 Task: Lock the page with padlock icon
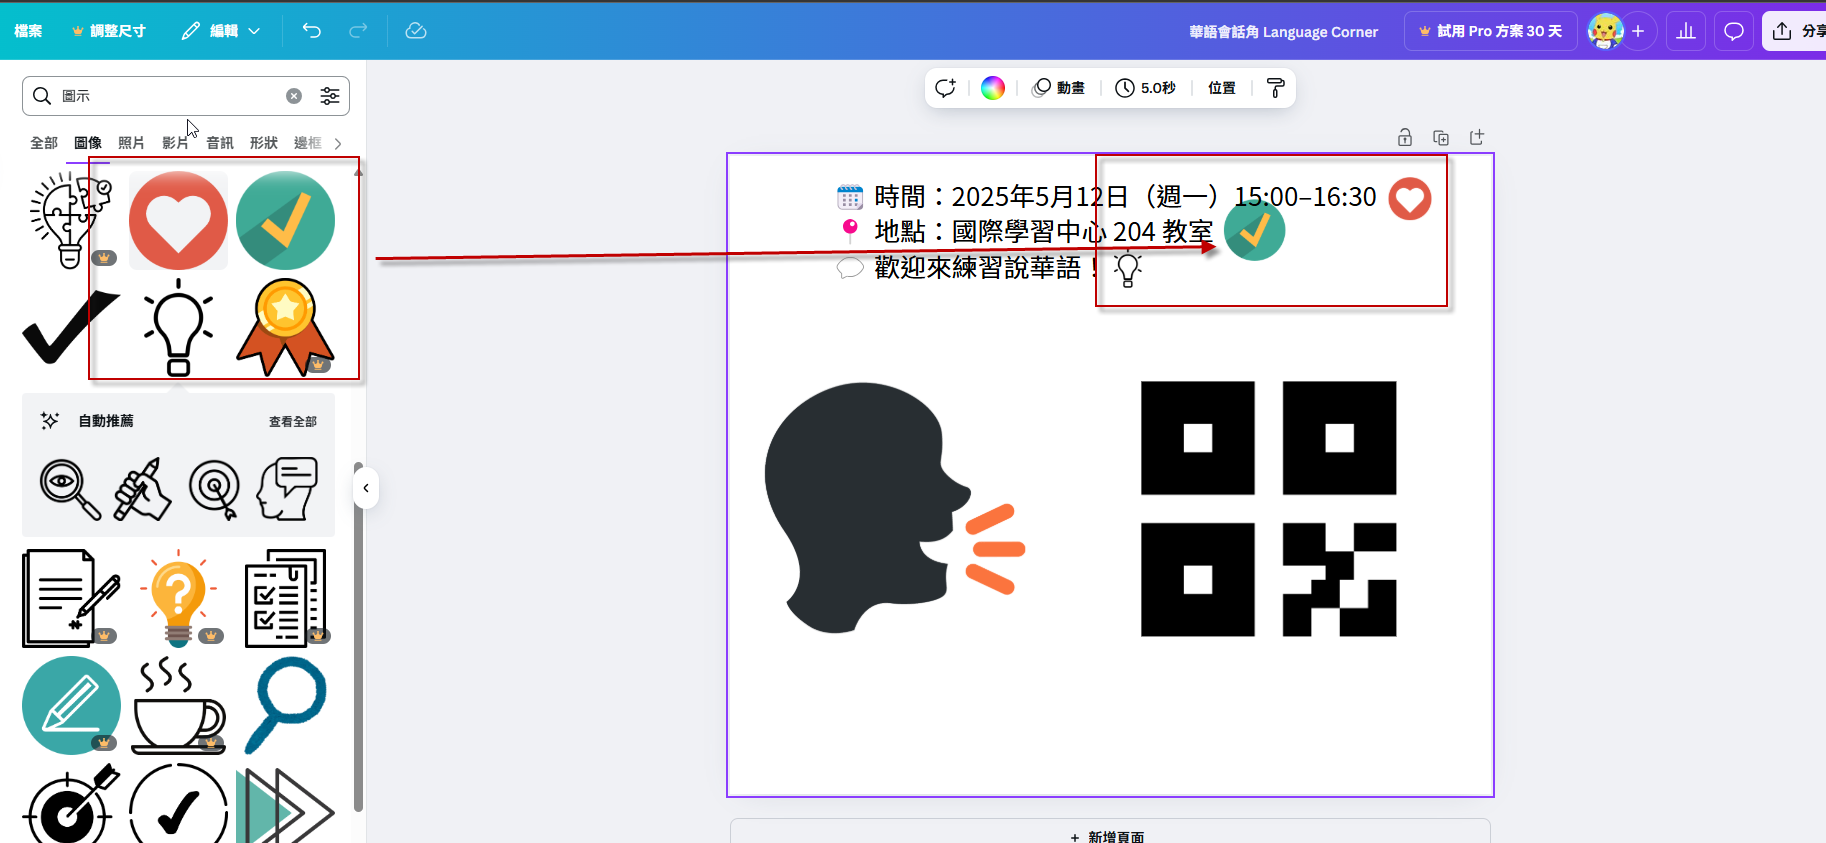click(x=1405, y=137)
